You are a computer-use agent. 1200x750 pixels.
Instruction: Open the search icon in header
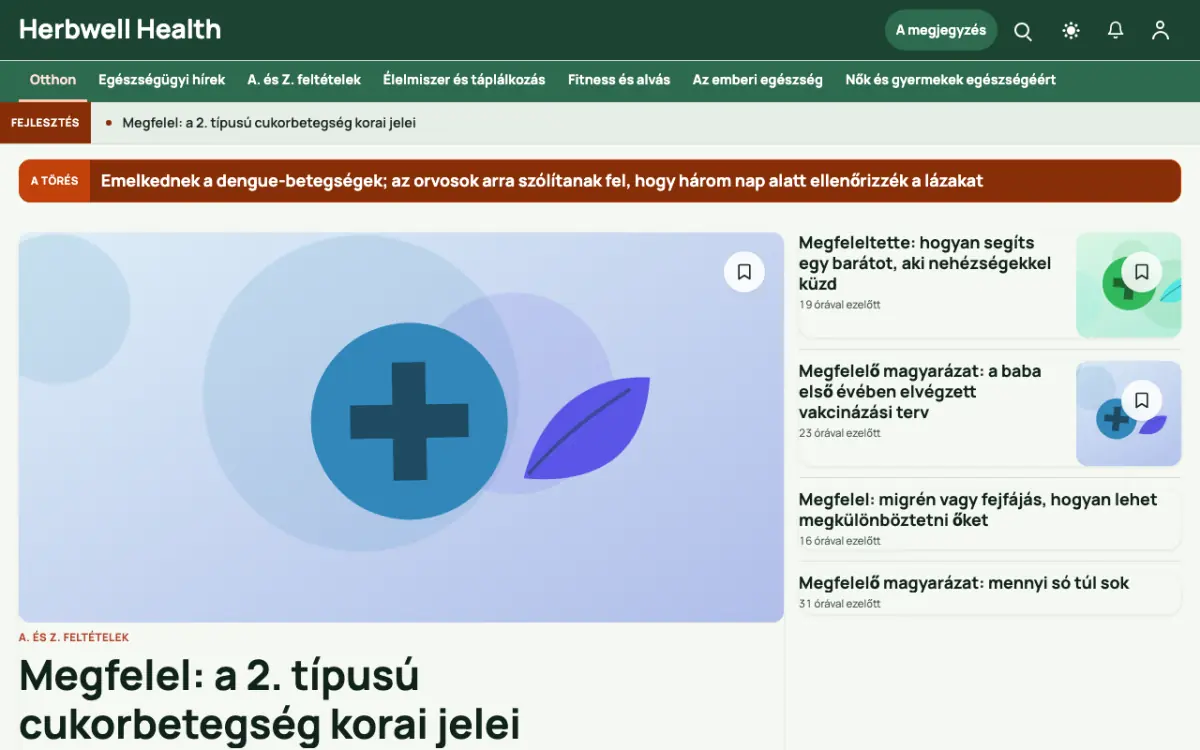[x=1023, y=30]
